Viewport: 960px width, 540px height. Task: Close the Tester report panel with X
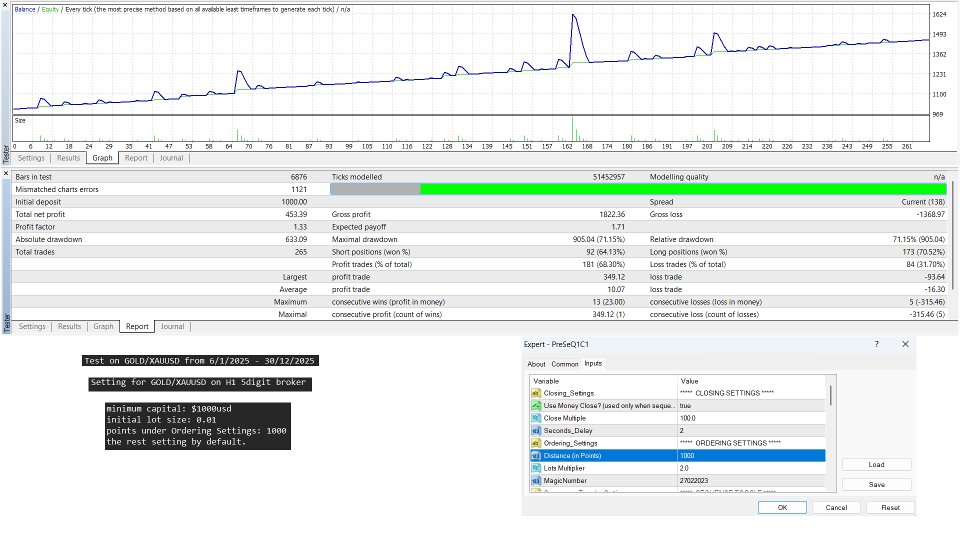click(x=6, y=173)
